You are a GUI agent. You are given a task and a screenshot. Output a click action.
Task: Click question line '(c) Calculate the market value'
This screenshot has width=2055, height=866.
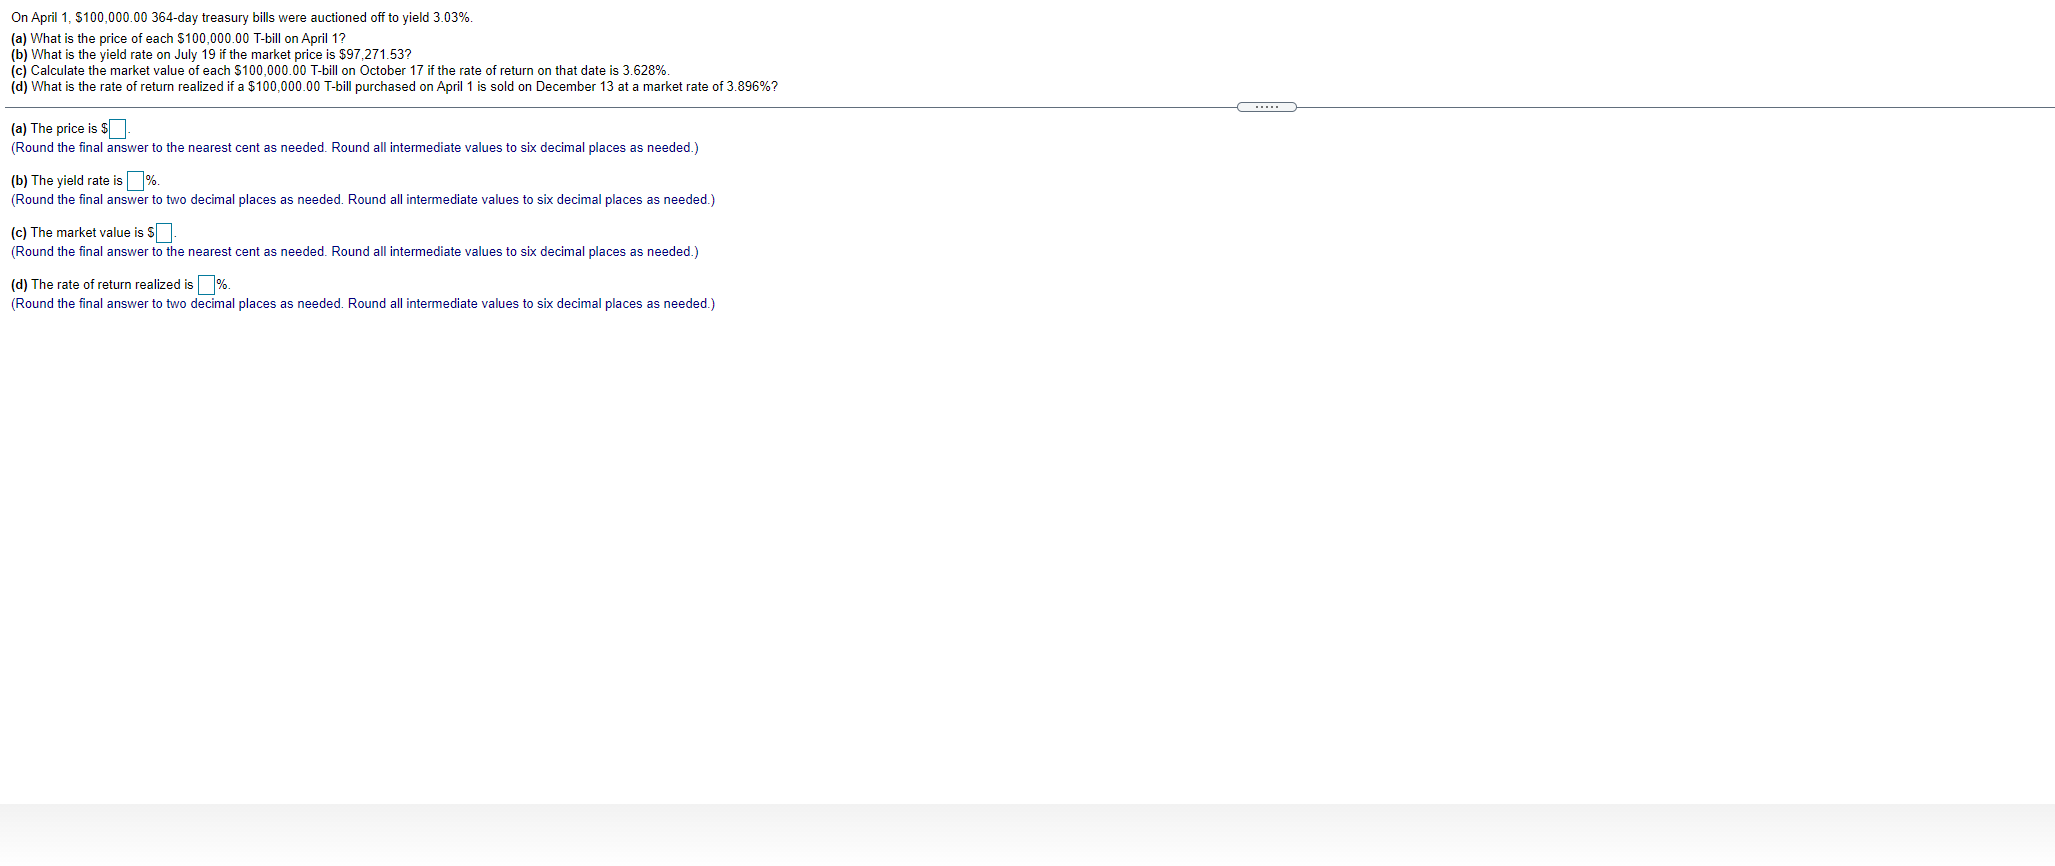coord(340,71)
